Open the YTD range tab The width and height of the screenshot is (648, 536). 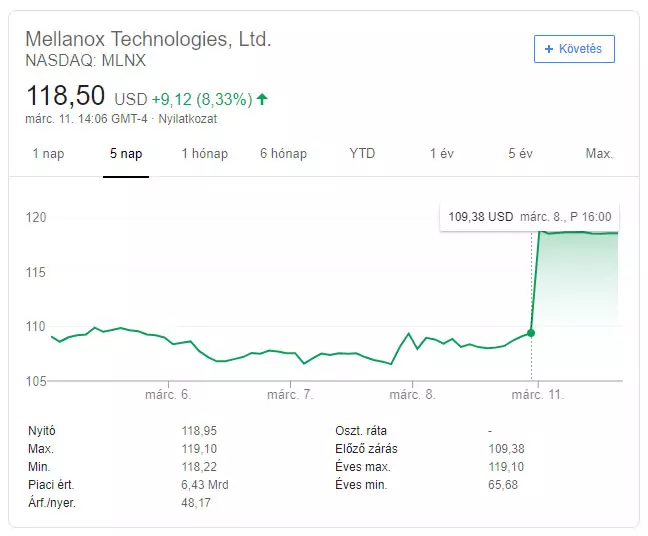tap(362, 154)
